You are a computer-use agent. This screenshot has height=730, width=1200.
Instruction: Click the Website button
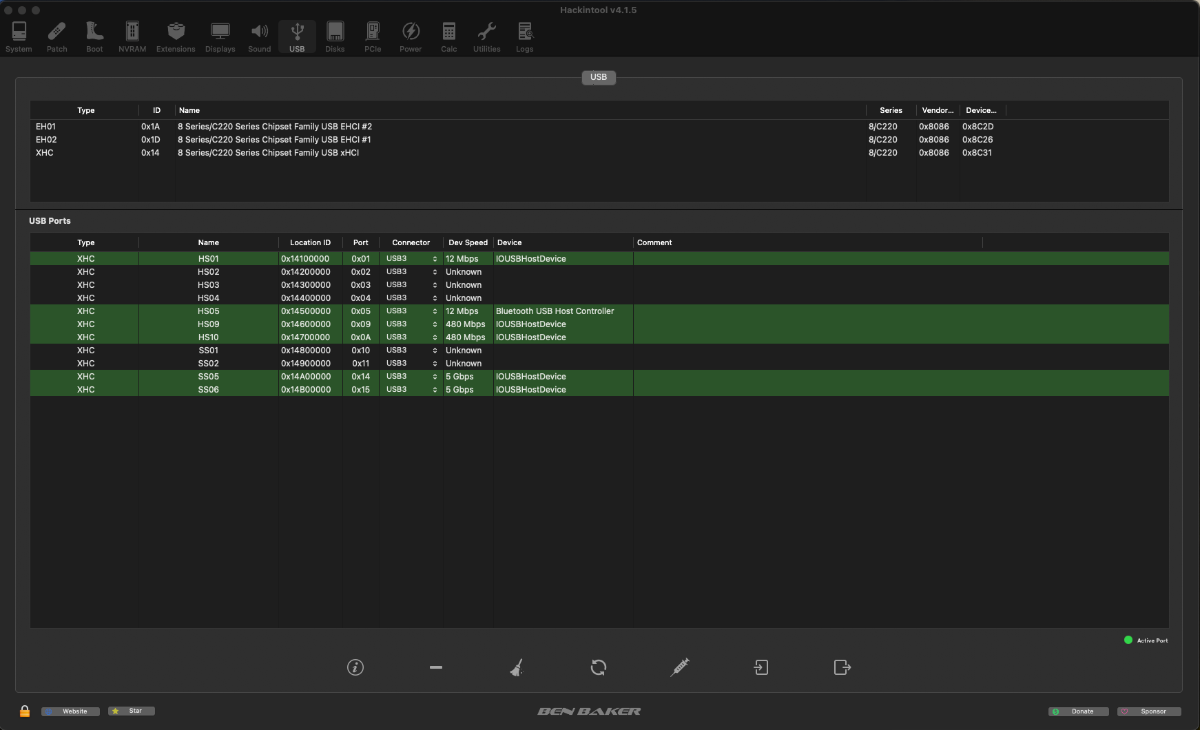click(x=71, y=711)
